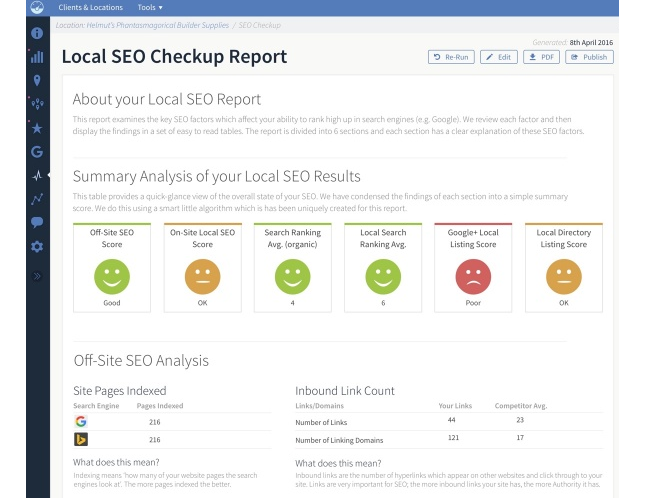Open the line graph rankings icon
Image resolution: width=648 pixels, height=498 pixels.
pos(37,199)
